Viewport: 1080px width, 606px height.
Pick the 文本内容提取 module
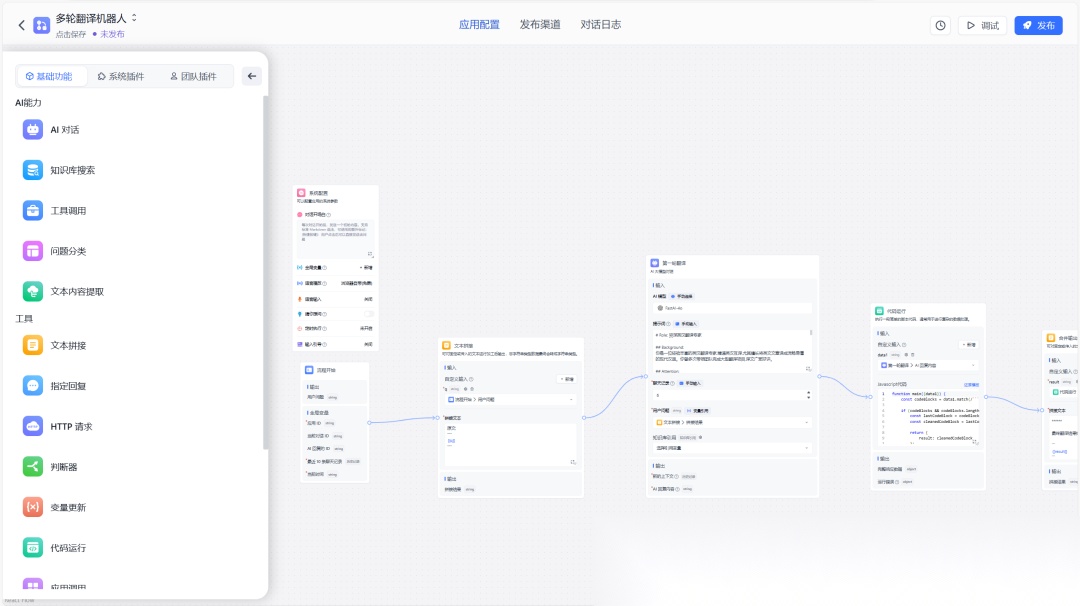pos(63,292)
